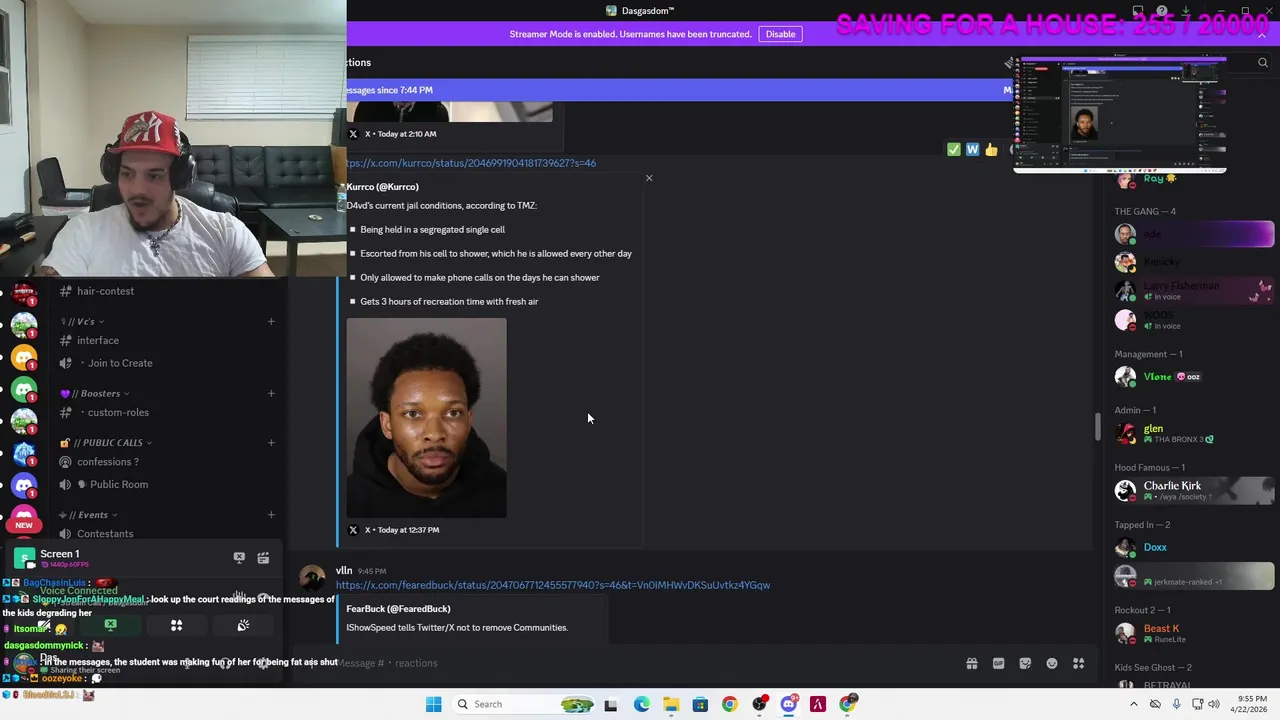
Task: Open the gift icon in message bar
Action: pos(971,663)
